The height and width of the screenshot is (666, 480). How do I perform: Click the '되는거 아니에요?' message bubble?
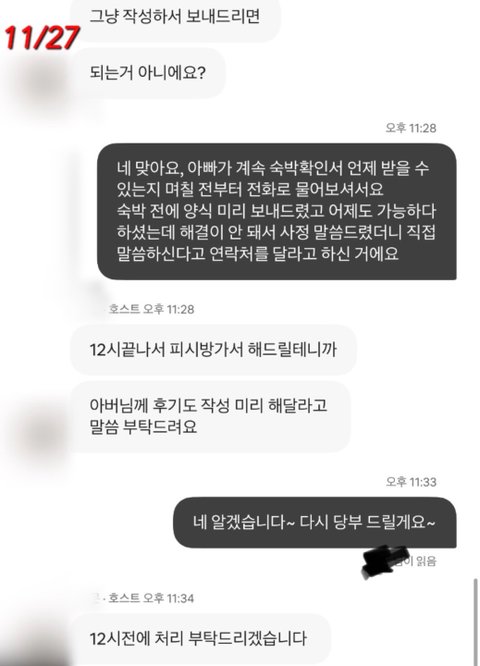[148, 73]
